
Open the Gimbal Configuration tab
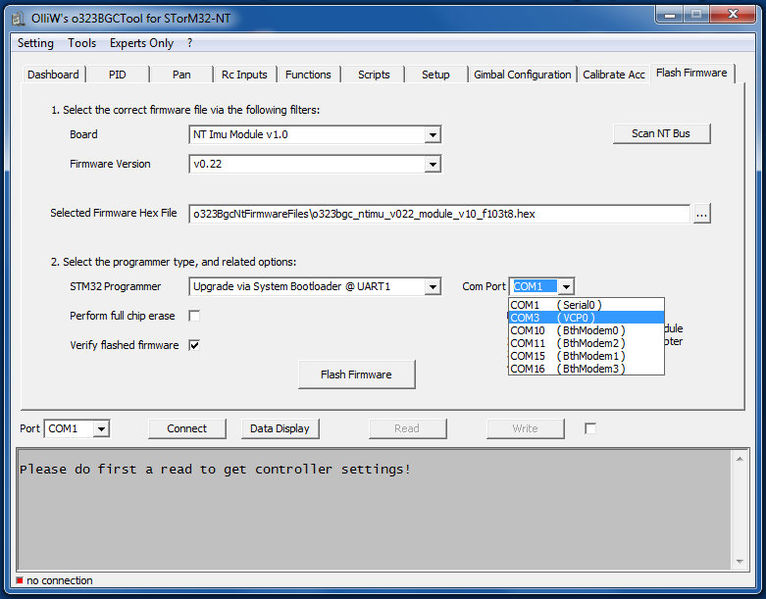pos(522,75)
